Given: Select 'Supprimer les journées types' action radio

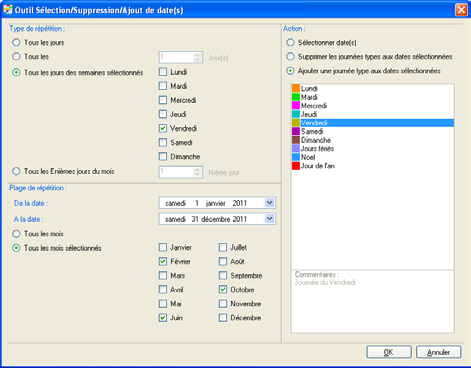Looking at the screenshot, I should click(x=290, y=57).
